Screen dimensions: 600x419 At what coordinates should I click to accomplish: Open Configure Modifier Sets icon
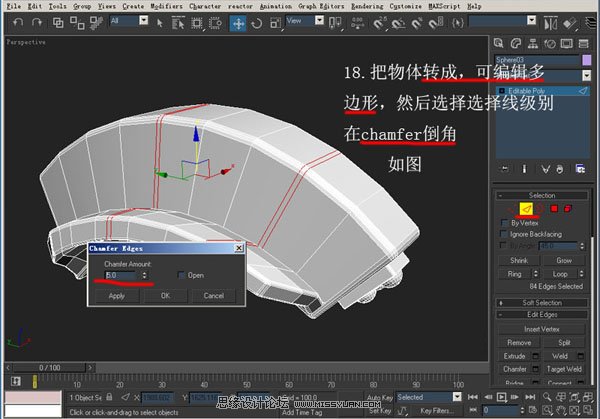(x=580, y=169)
